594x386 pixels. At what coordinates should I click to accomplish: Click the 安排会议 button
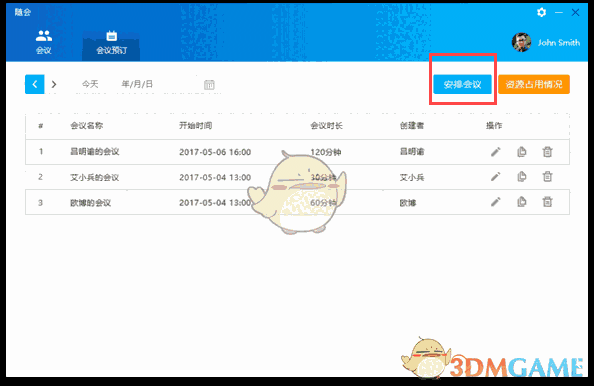click(x=463, y=84)
